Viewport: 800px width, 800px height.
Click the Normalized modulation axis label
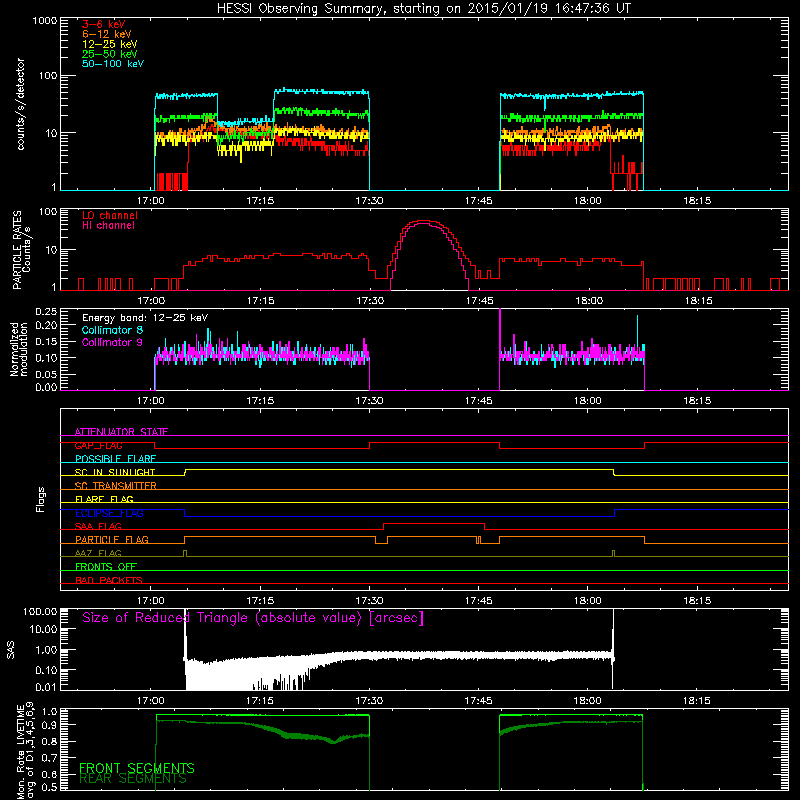click(x=19, y=349)
